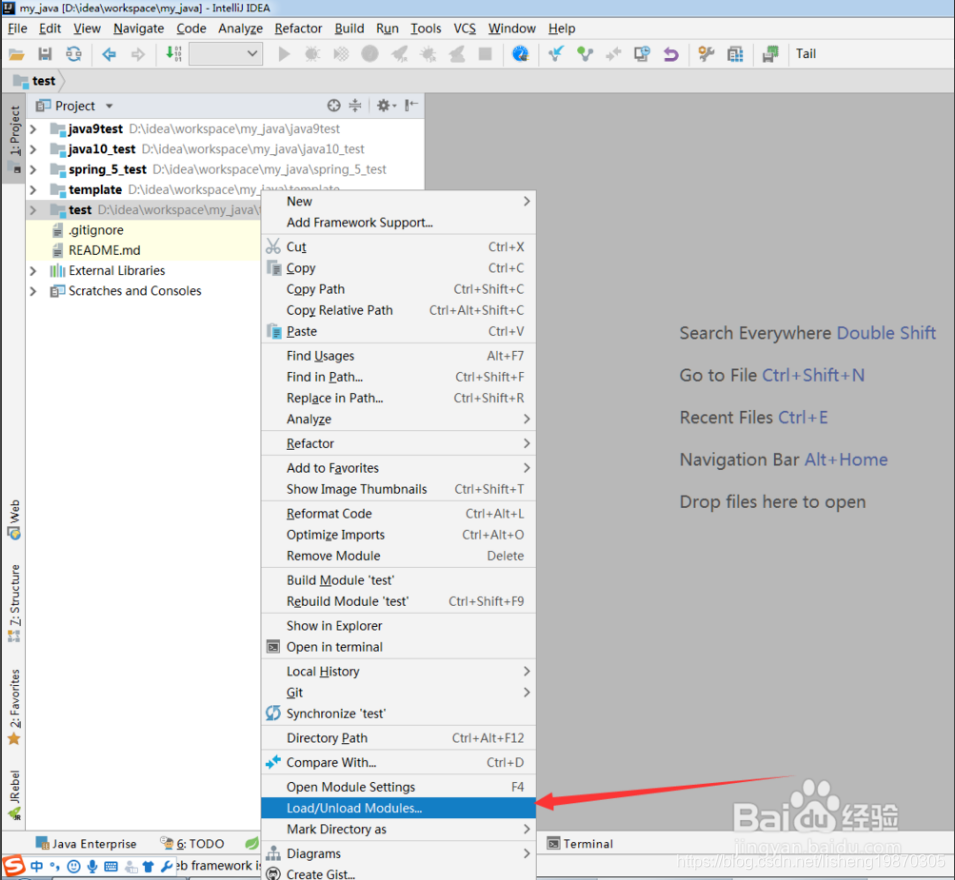Click the Stop square icon
The width and height of the screenshot is (955, 880).
[485, 54]
